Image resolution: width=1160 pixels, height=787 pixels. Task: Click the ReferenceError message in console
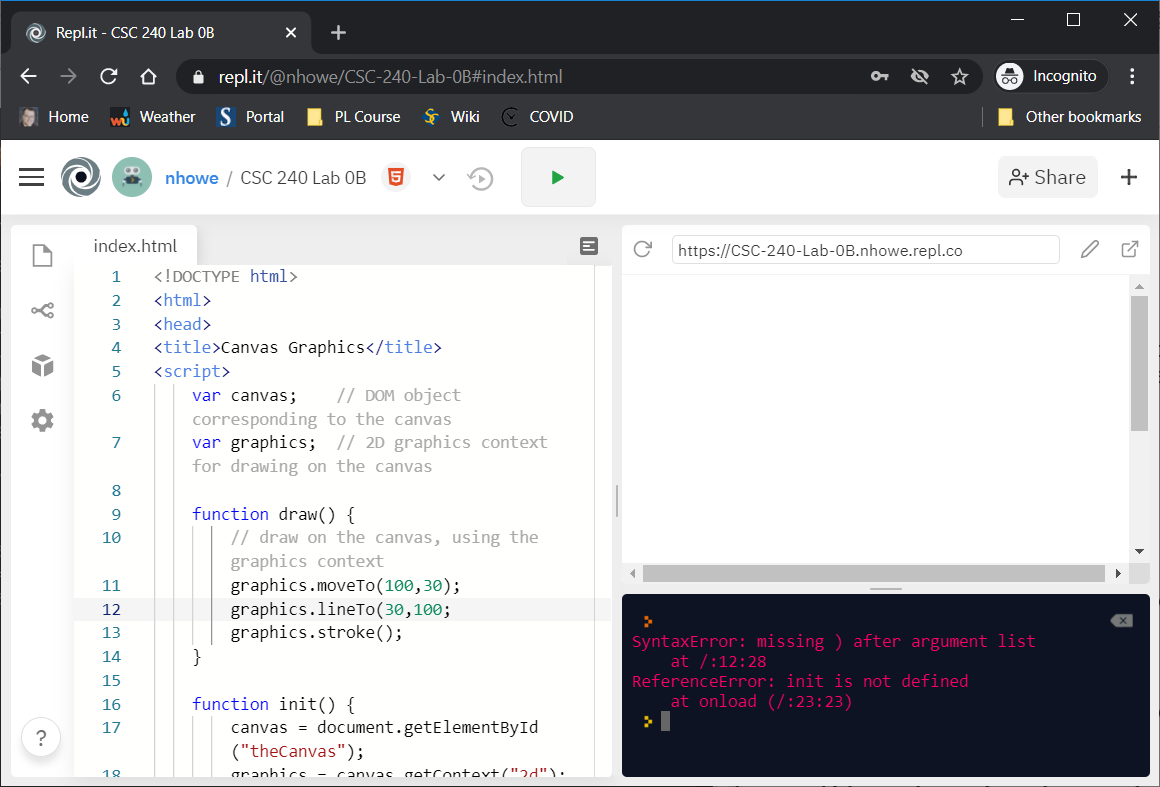pyautogui.click(x=800, y=681)
